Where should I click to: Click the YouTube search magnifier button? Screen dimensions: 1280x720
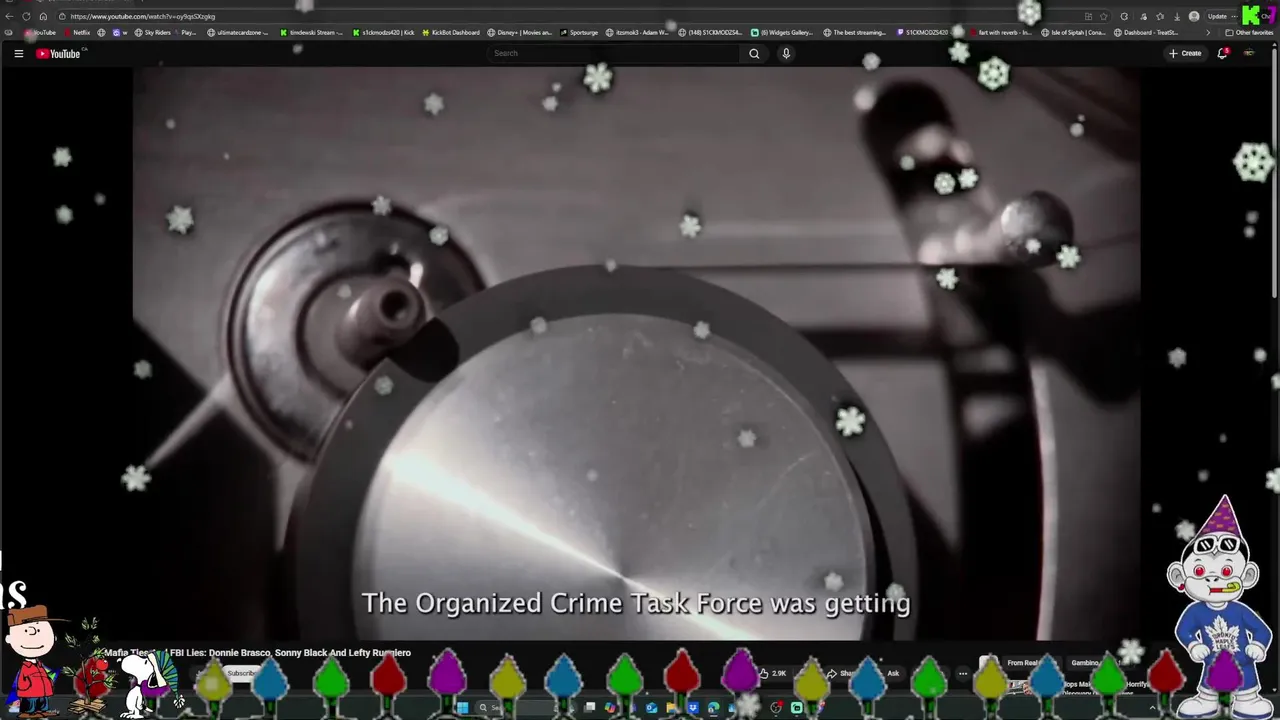click(x=754, y=54)
